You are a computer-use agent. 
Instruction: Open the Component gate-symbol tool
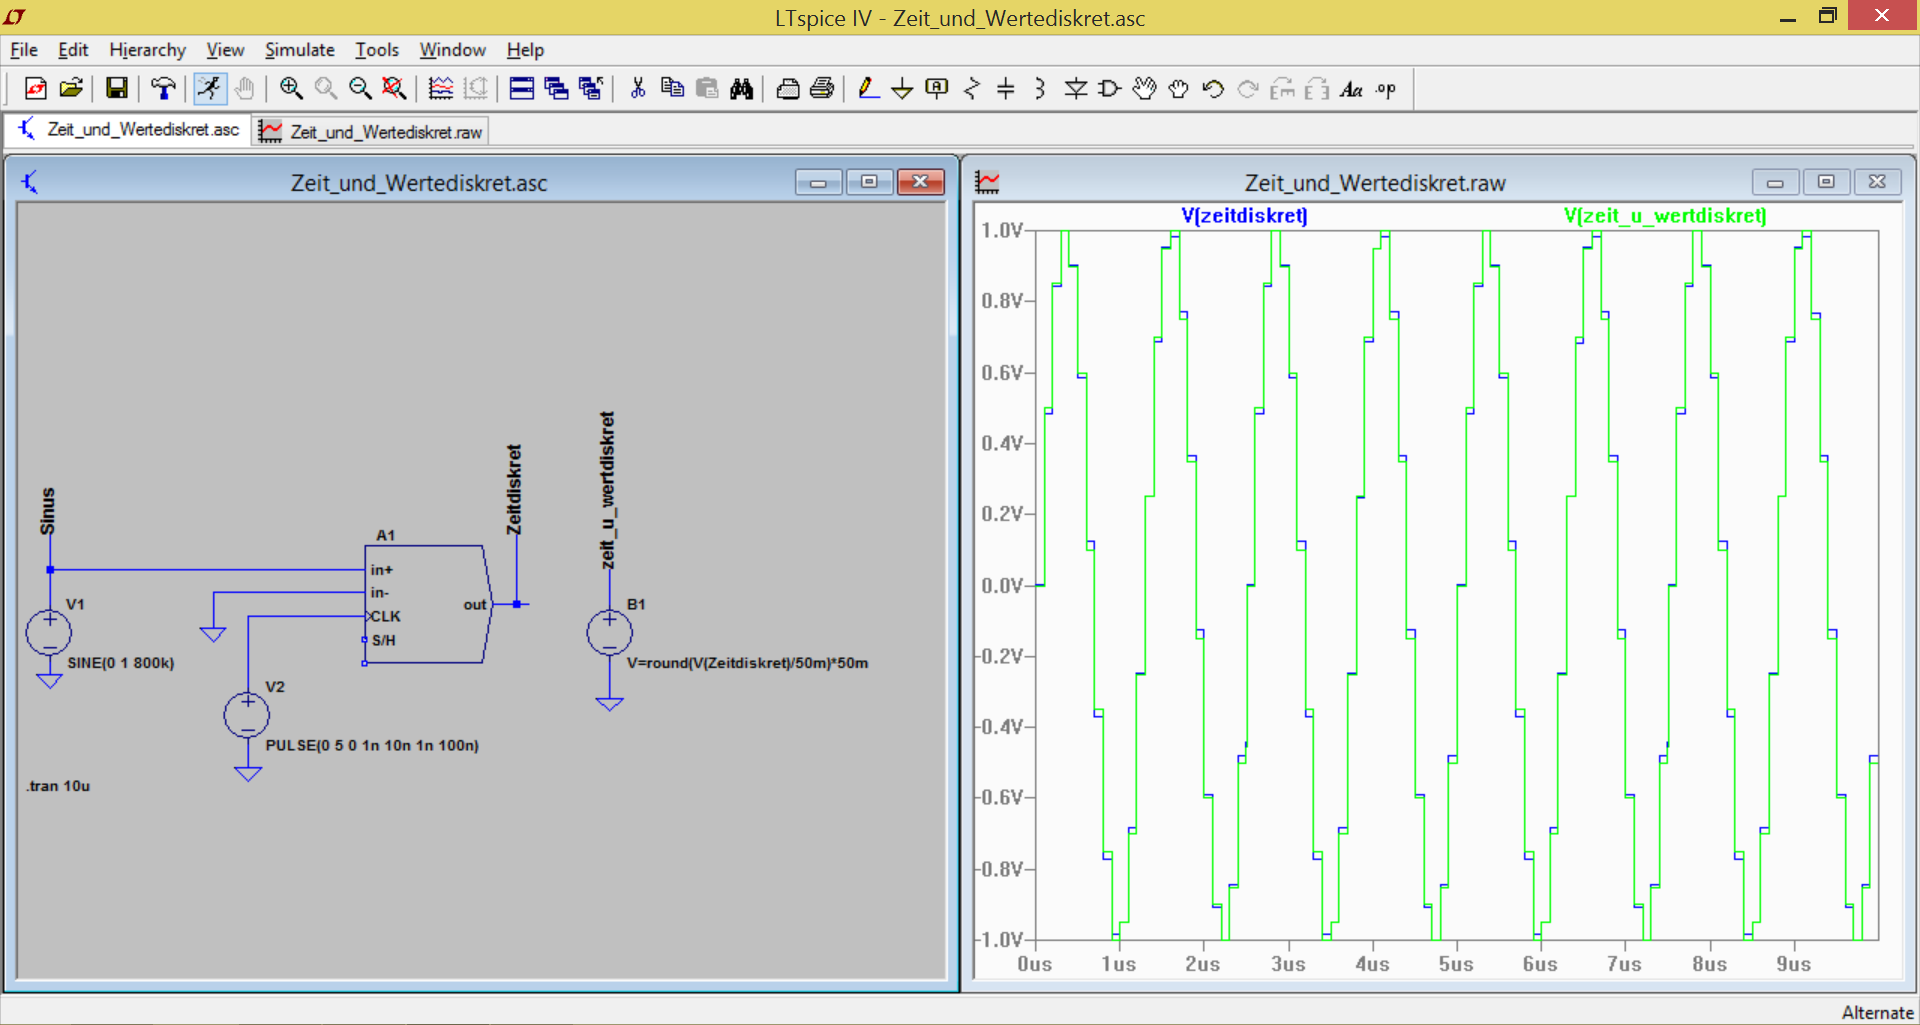pyautogui.click(x=1110, y=89)
